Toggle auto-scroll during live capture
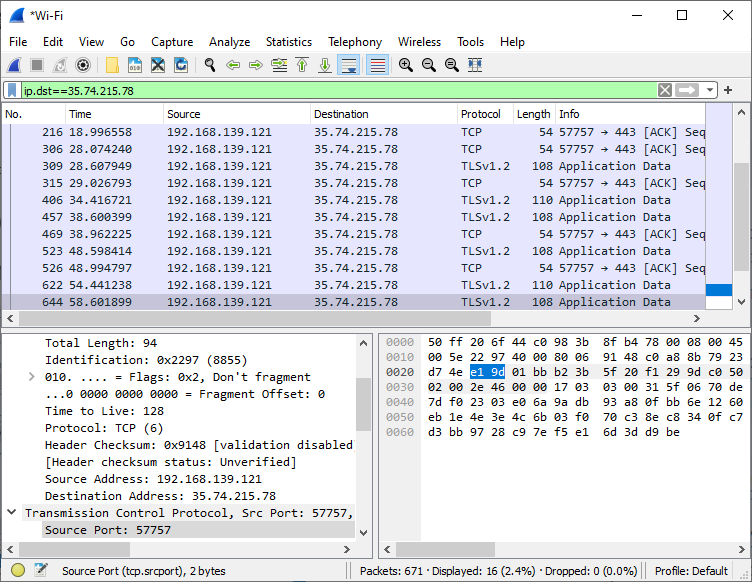This screenshot has width=752, height=582. coord(349,65)
